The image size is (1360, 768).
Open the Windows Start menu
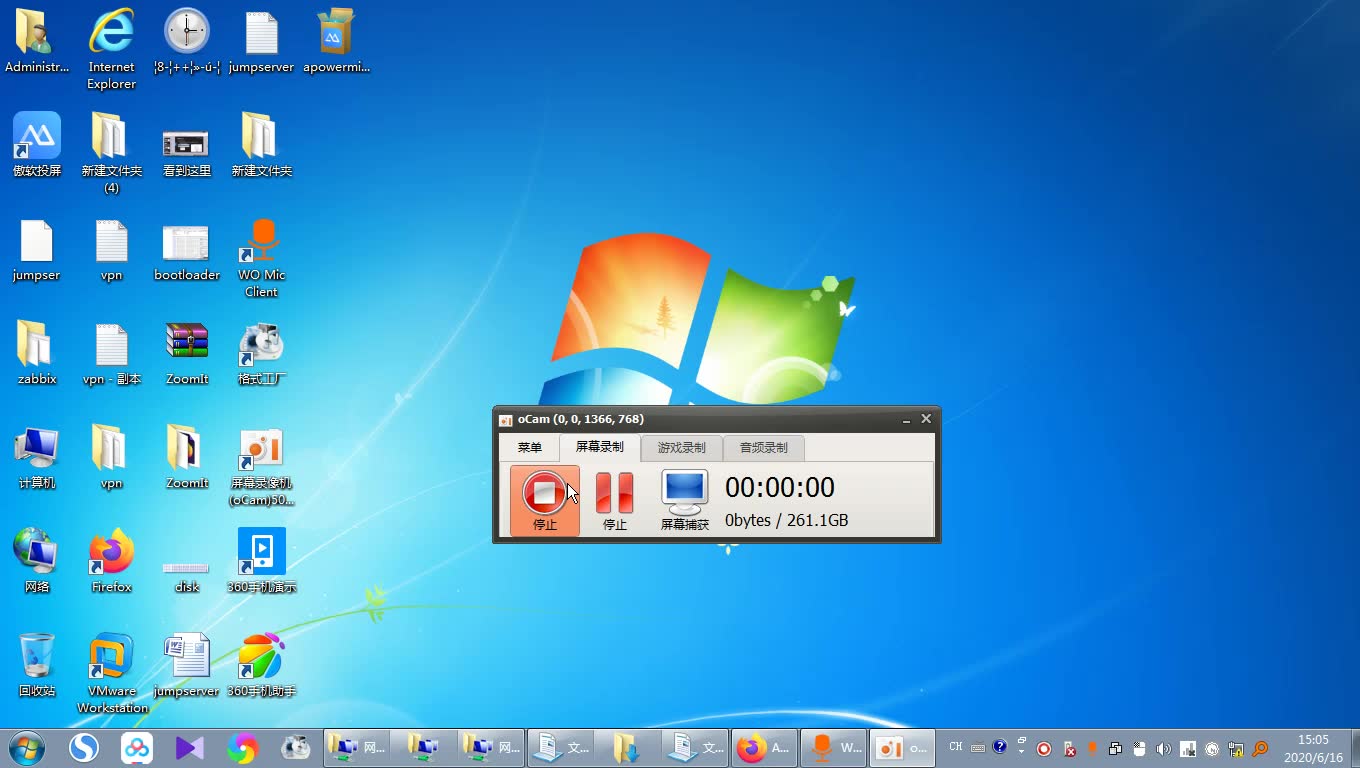27,747
